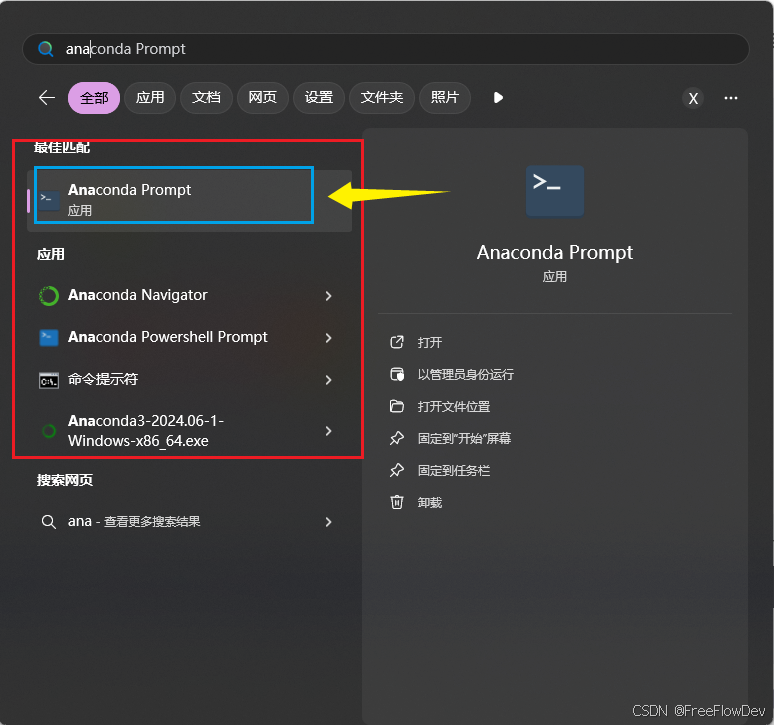Select the 网页 filter tab

[x=263, y=98]
